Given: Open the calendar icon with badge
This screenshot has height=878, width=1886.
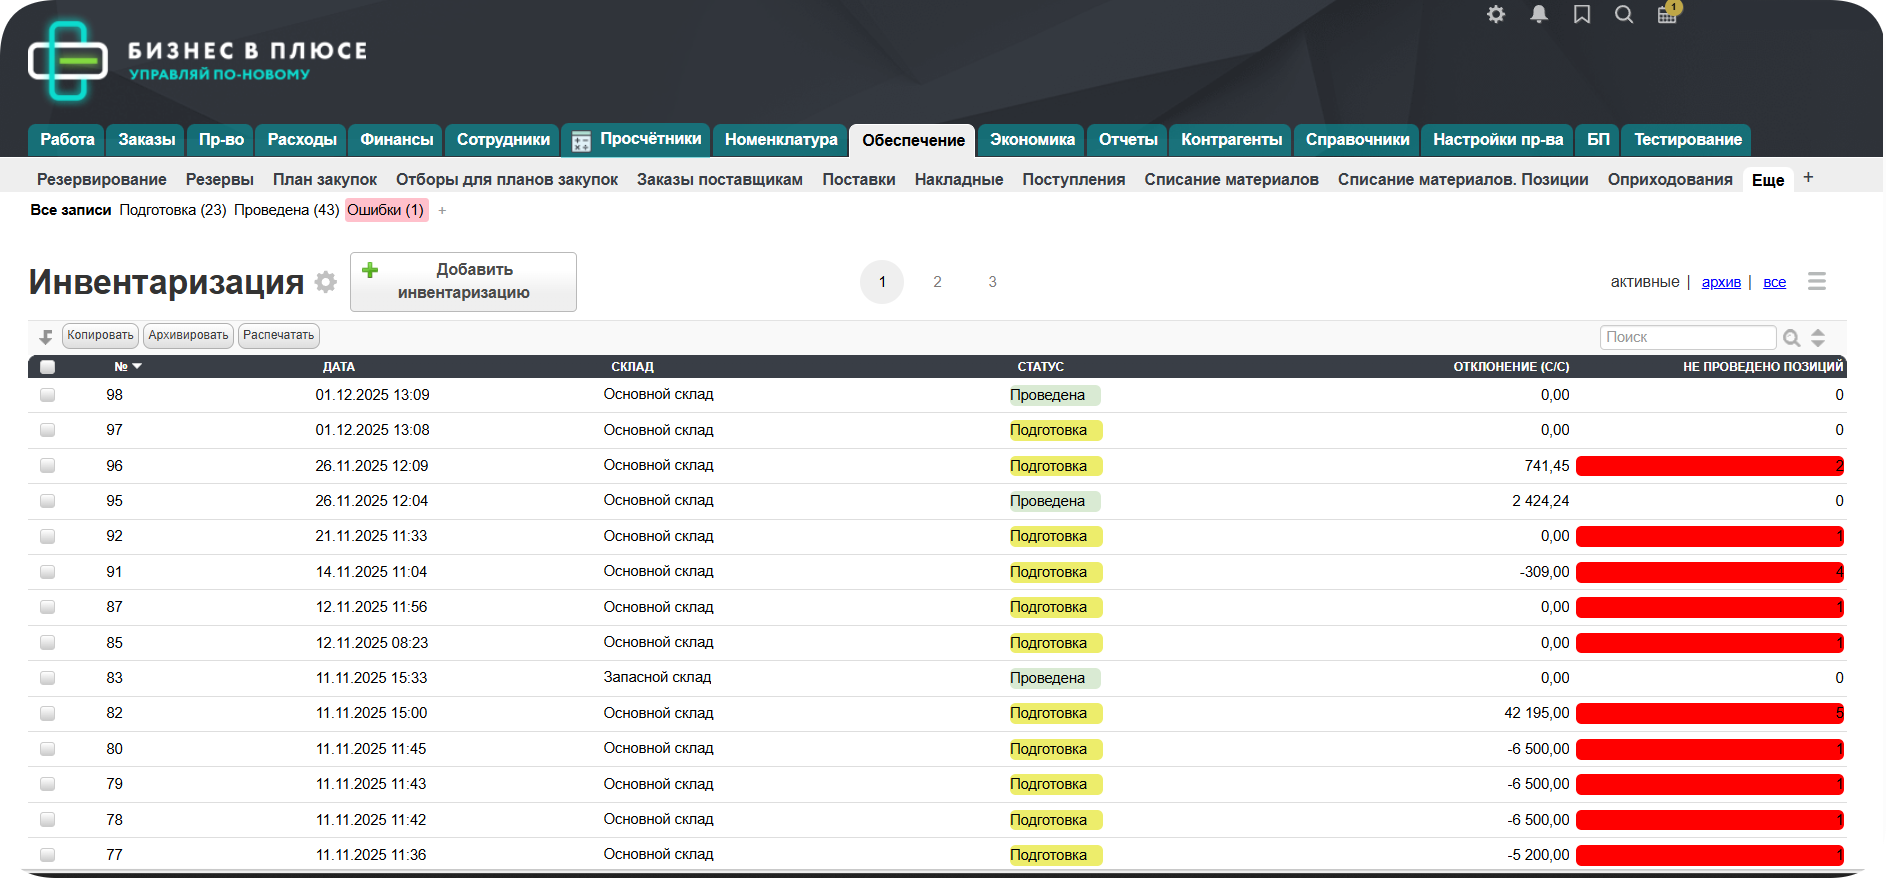Looking at the screenshot, I should click(x=1667, y=14).
